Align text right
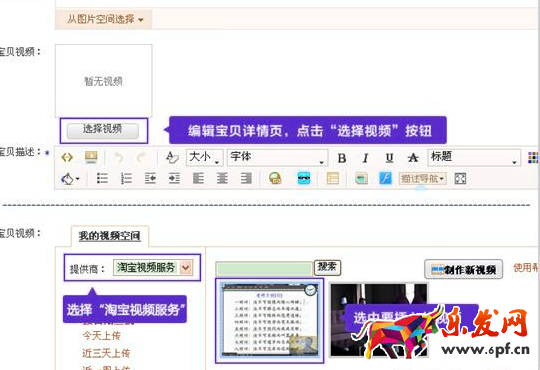 [246, 178]
